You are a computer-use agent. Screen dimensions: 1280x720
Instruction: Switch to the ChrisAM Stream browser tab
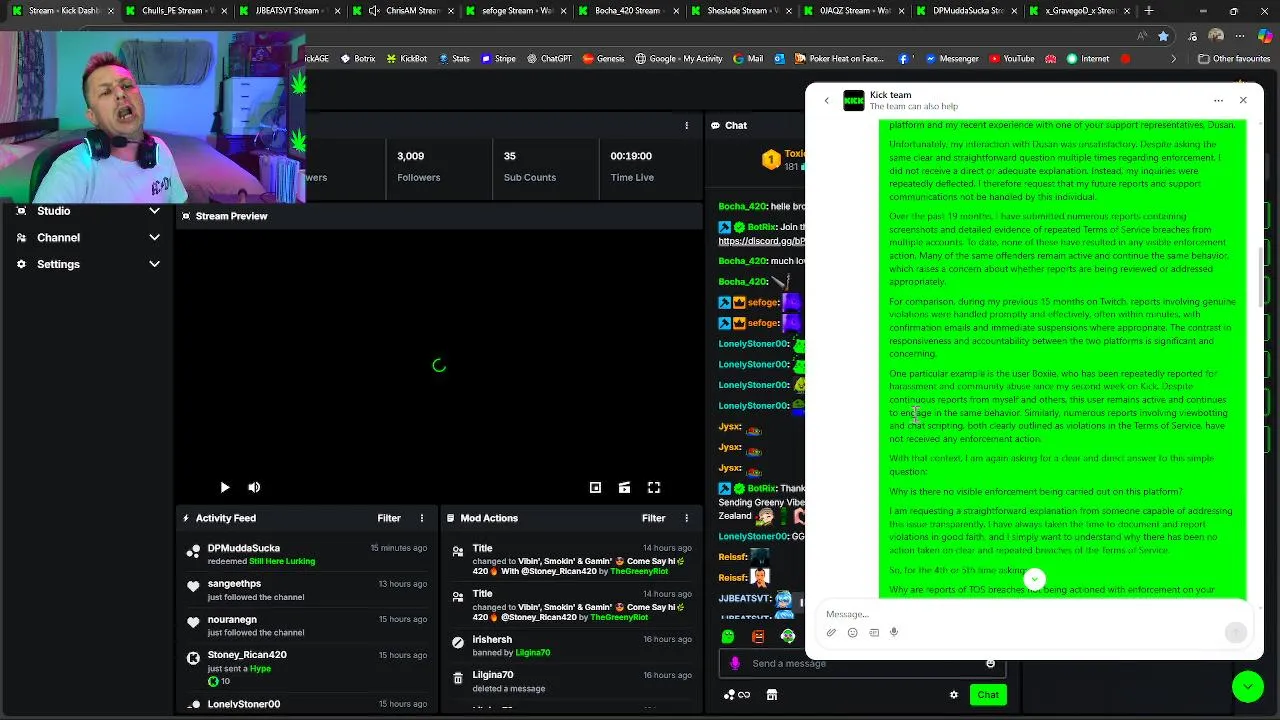405,11
